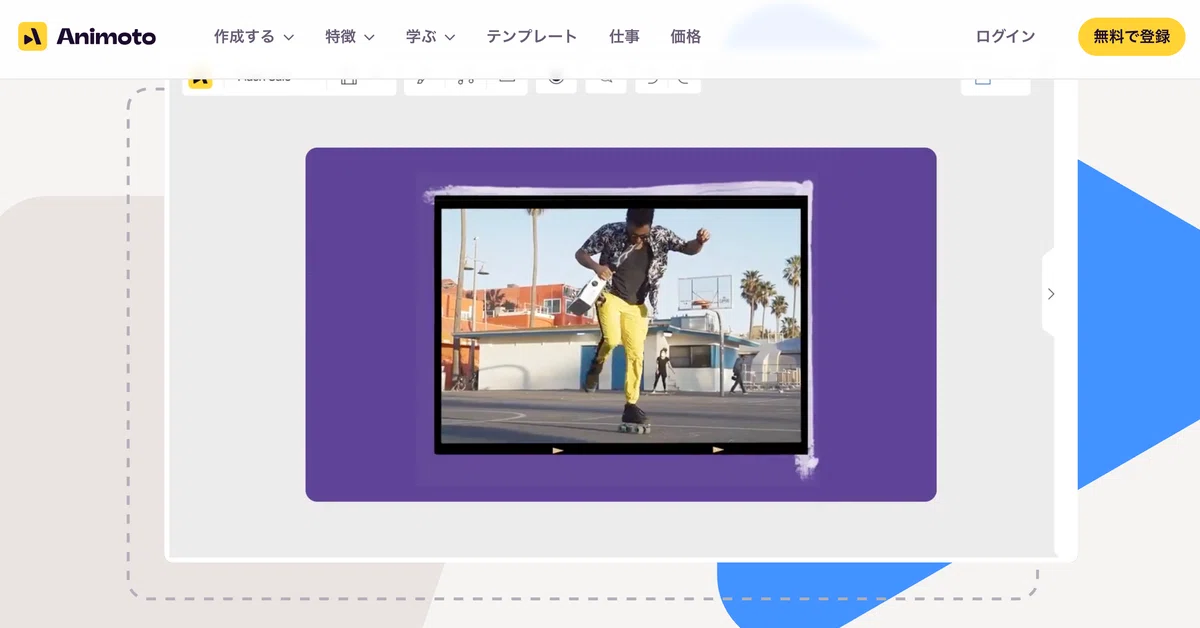The image size is (1200, 628).
Task: Expand the 特徴 dropdown menu
Action: pyautogui.click(x=350, y=37)
